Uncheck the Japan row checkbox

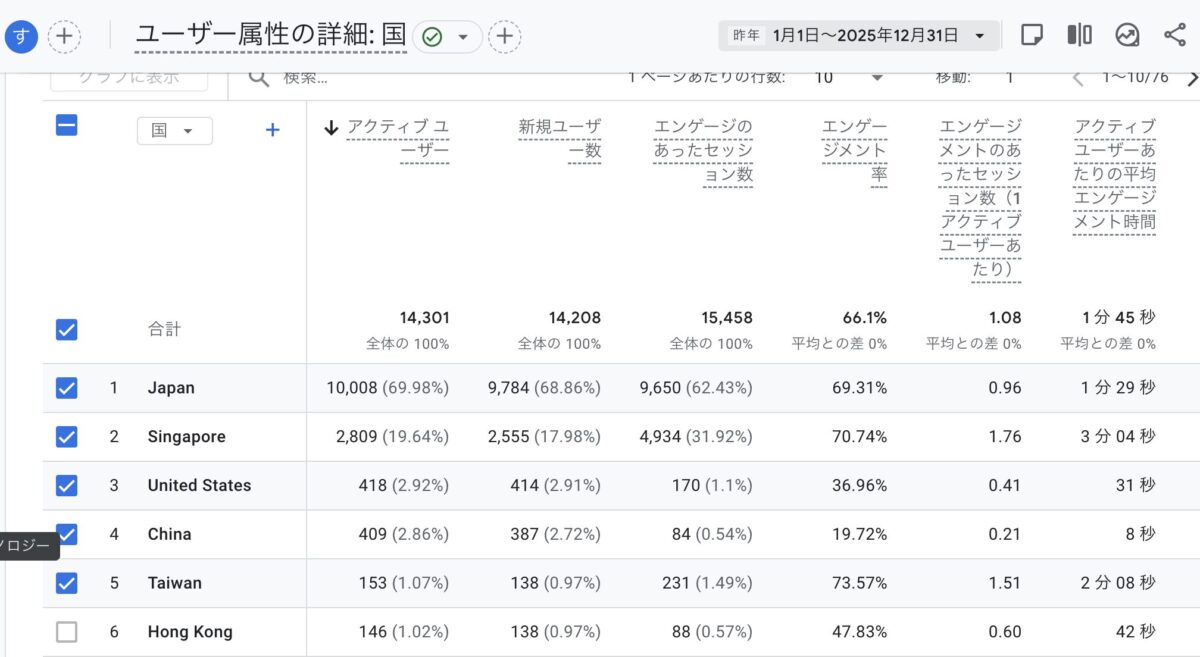[x=66, y=388]
